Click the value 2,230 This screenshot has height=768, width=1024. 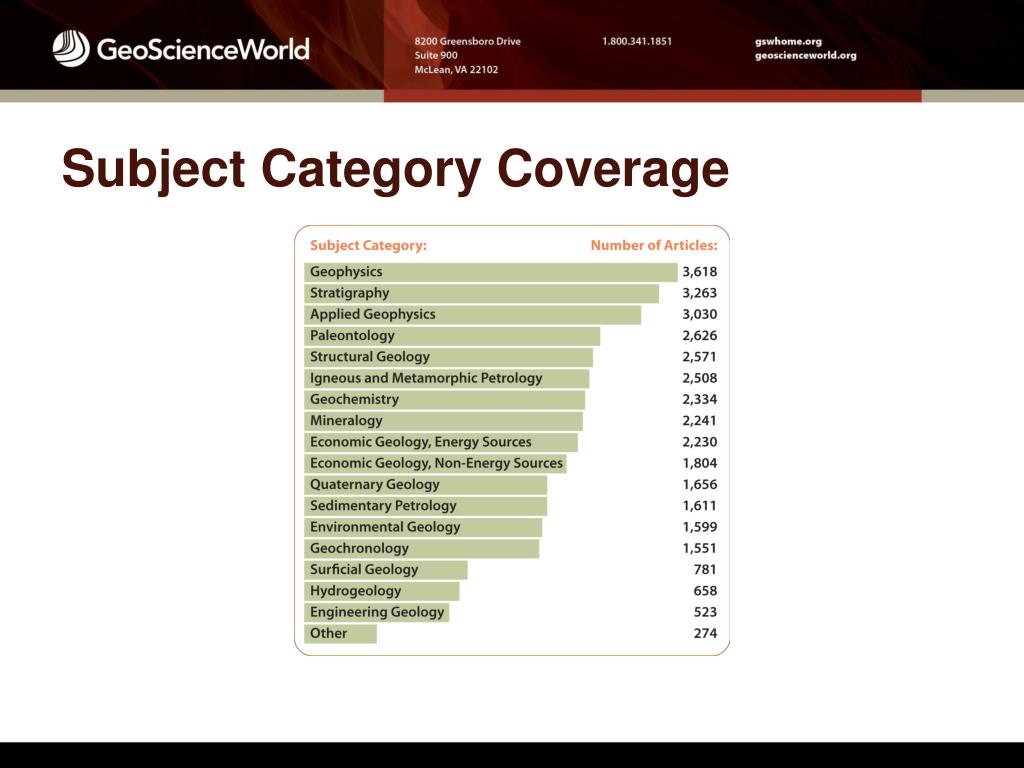(699, 442)
